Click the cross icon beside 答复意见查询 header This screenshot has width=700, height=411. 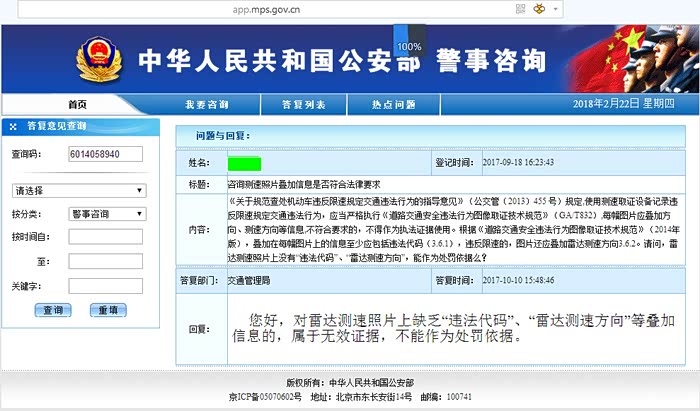[11, 127]
